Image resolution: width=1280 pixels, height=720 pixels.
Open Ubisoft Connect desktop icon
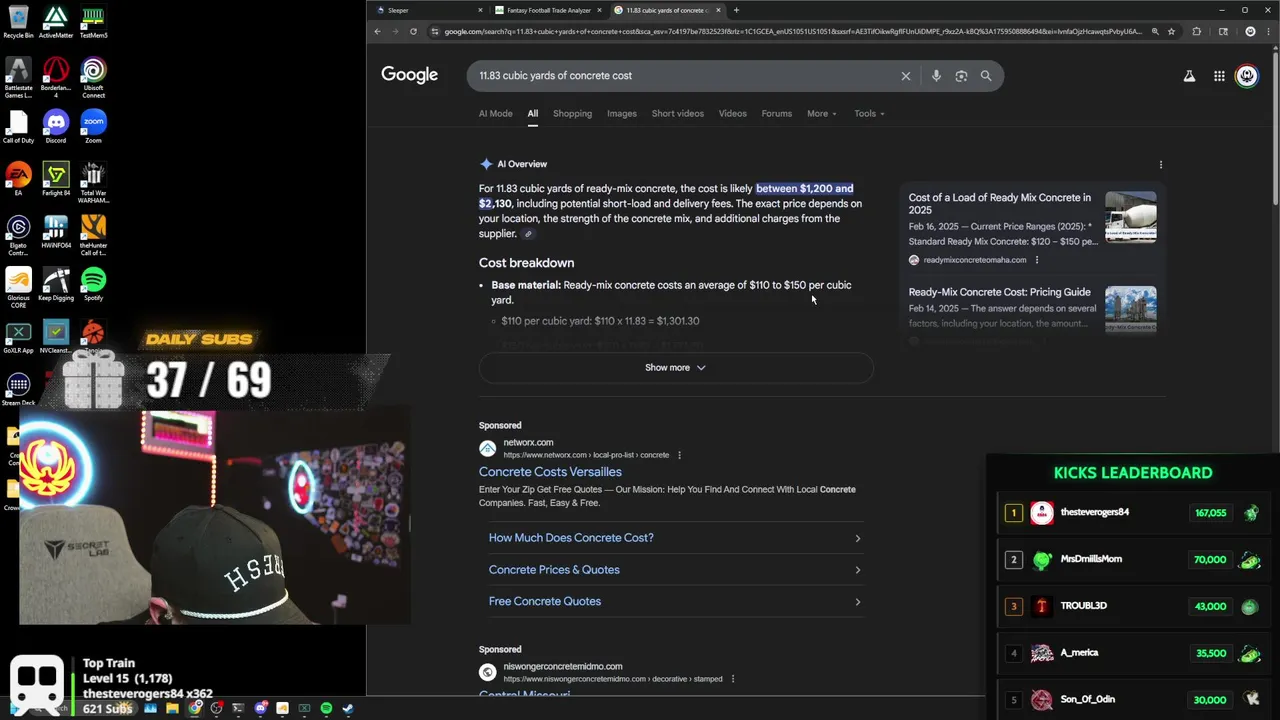(93, 76)
